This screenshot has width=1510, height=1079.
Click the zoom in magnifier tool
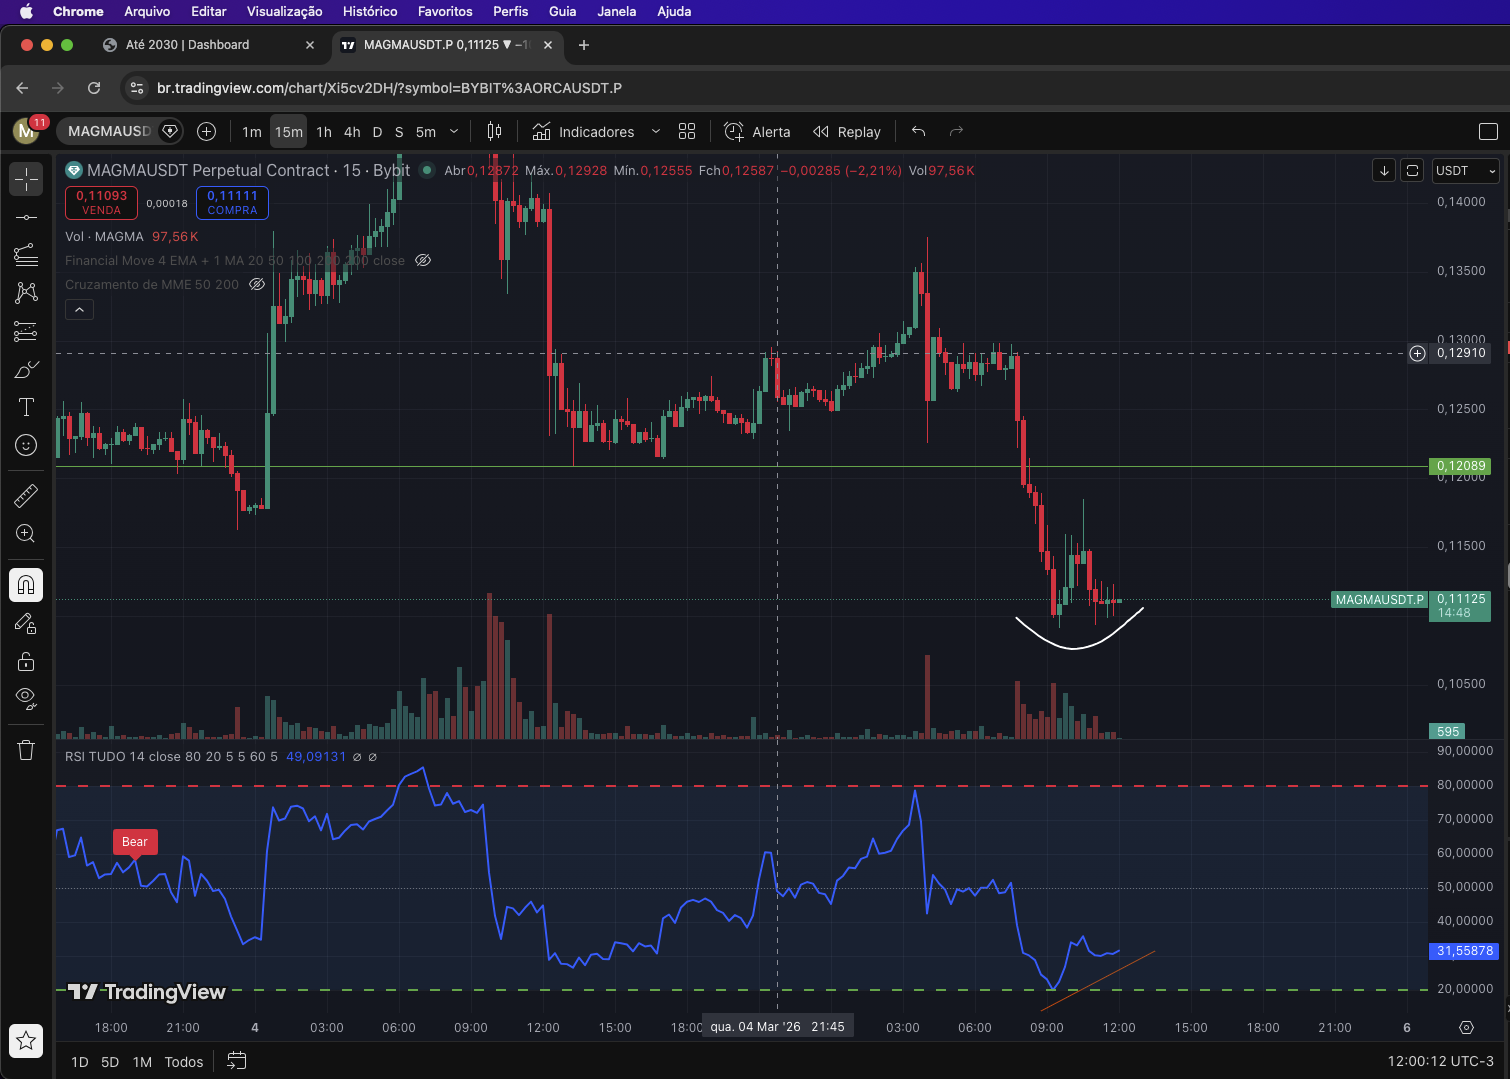pos(26,534)
